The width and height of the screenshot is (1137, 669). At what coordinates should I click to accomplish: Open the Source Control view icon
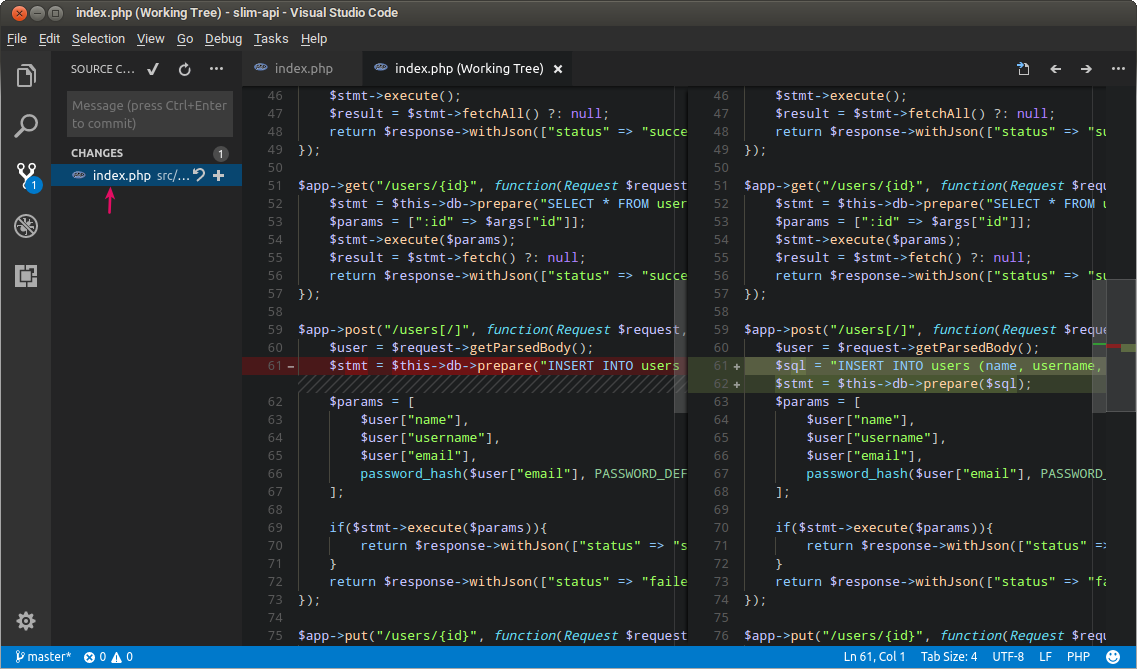coord(26,177)
